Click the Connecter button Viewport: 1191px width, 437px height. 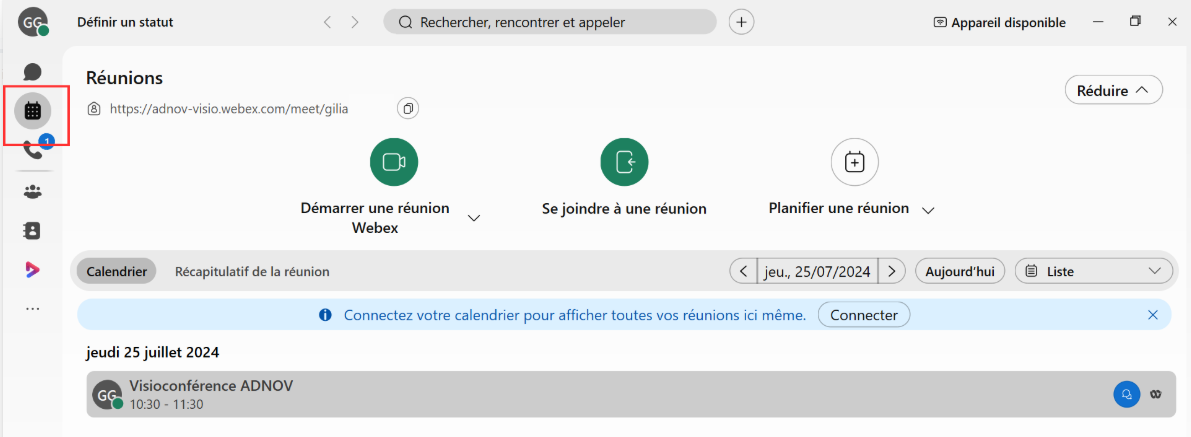(864, 315)
